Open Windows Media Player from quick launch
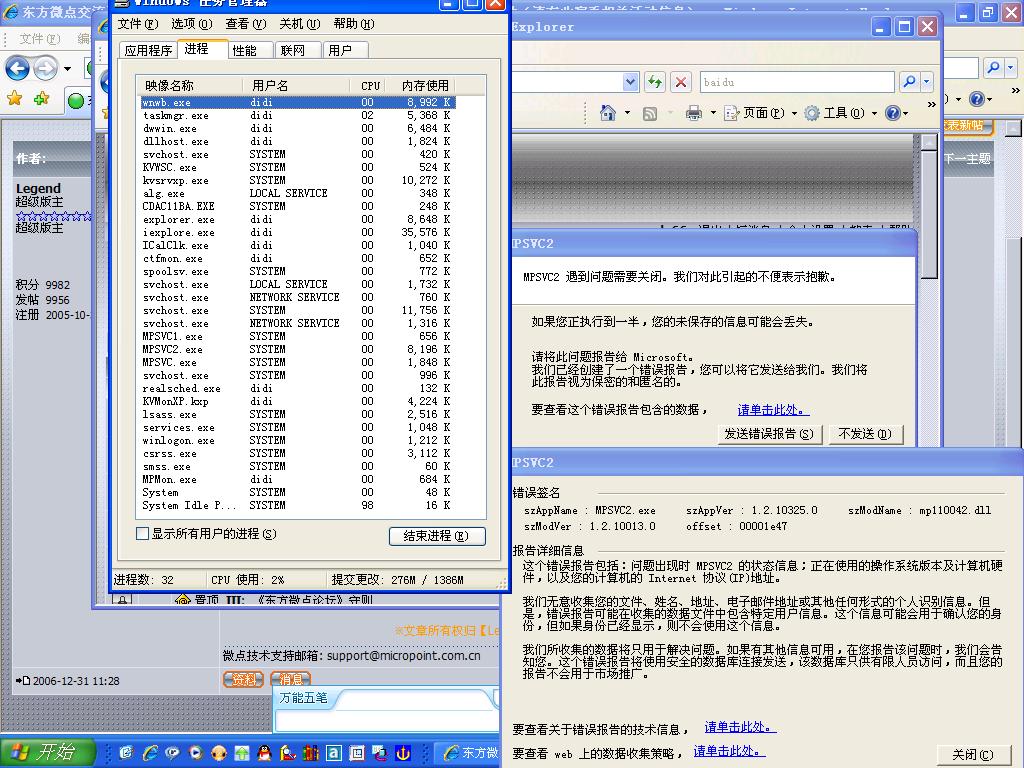Screen dimensions: 1024x768 click(x=196, y=753)
